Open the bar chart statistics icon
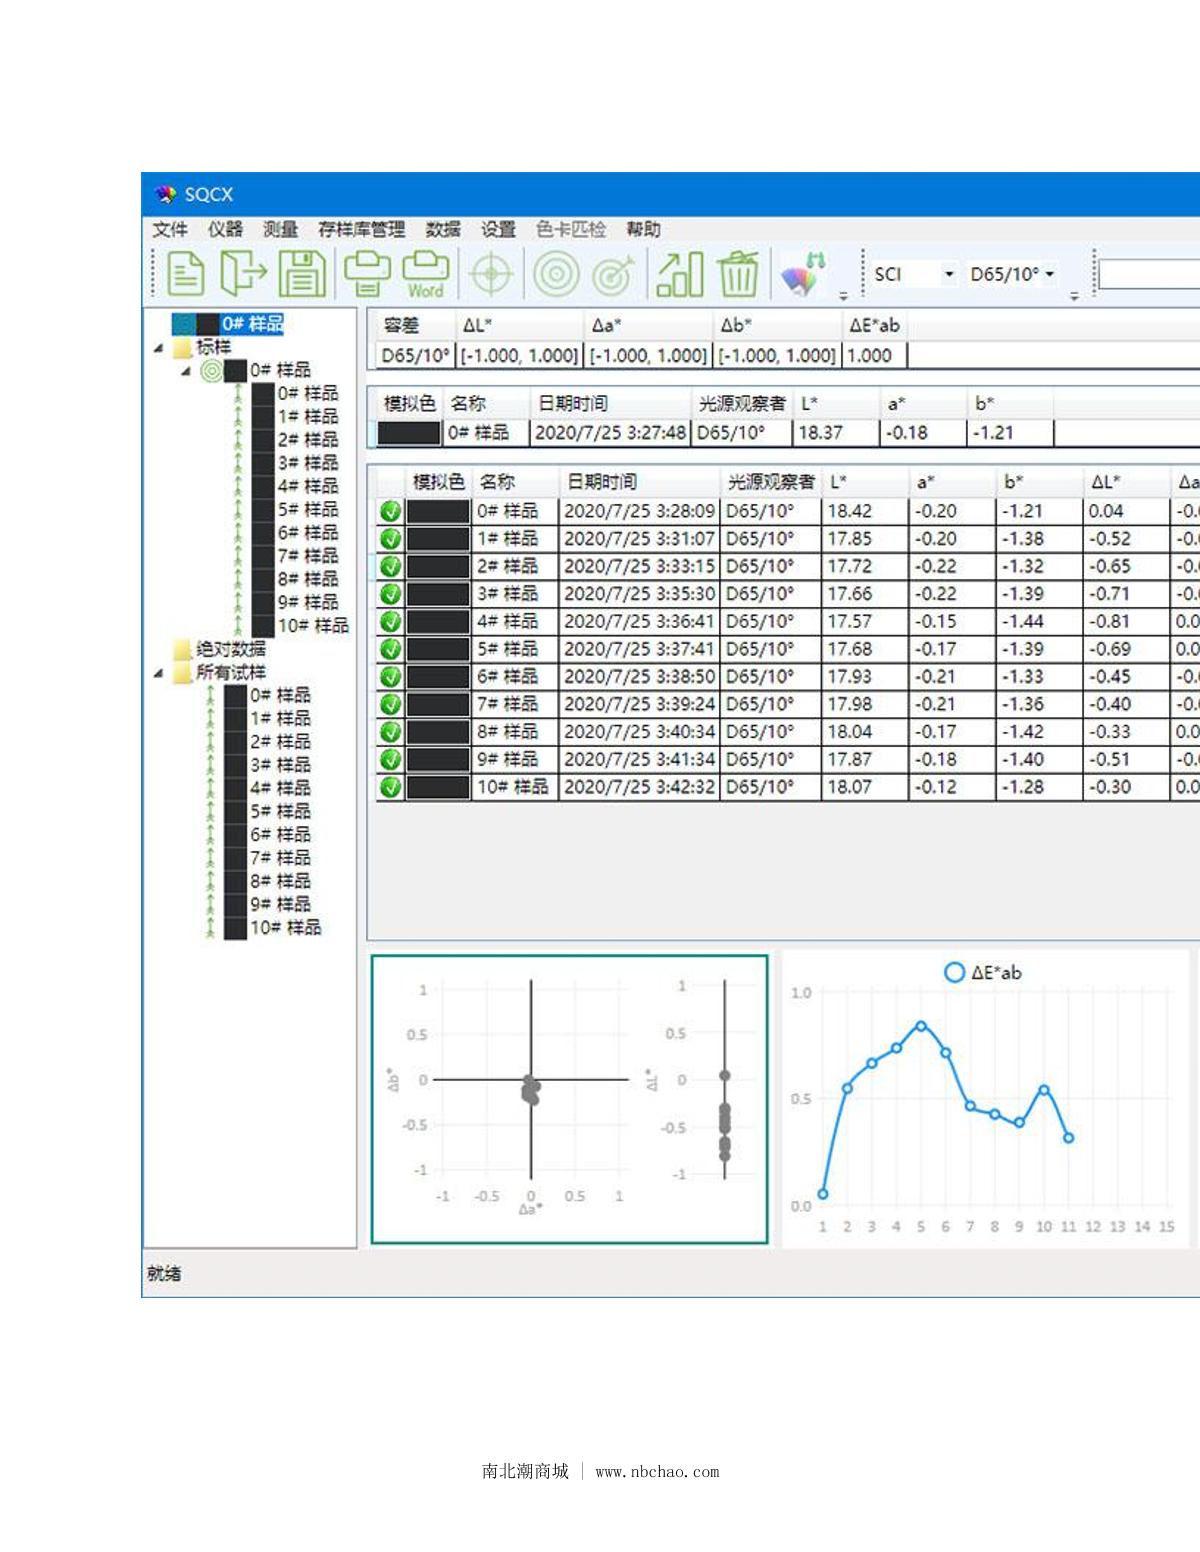This screenshot has height=1552, width=1200. (679, 274)
